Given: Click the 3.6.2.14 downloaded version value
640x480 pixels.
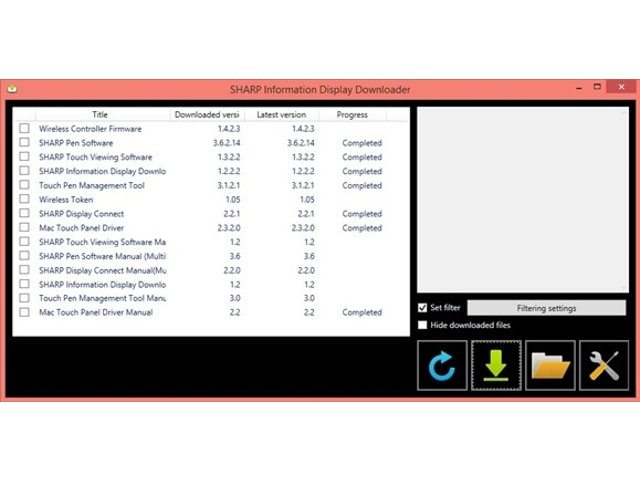Looking at the screenshot, I should pos(227,143).
